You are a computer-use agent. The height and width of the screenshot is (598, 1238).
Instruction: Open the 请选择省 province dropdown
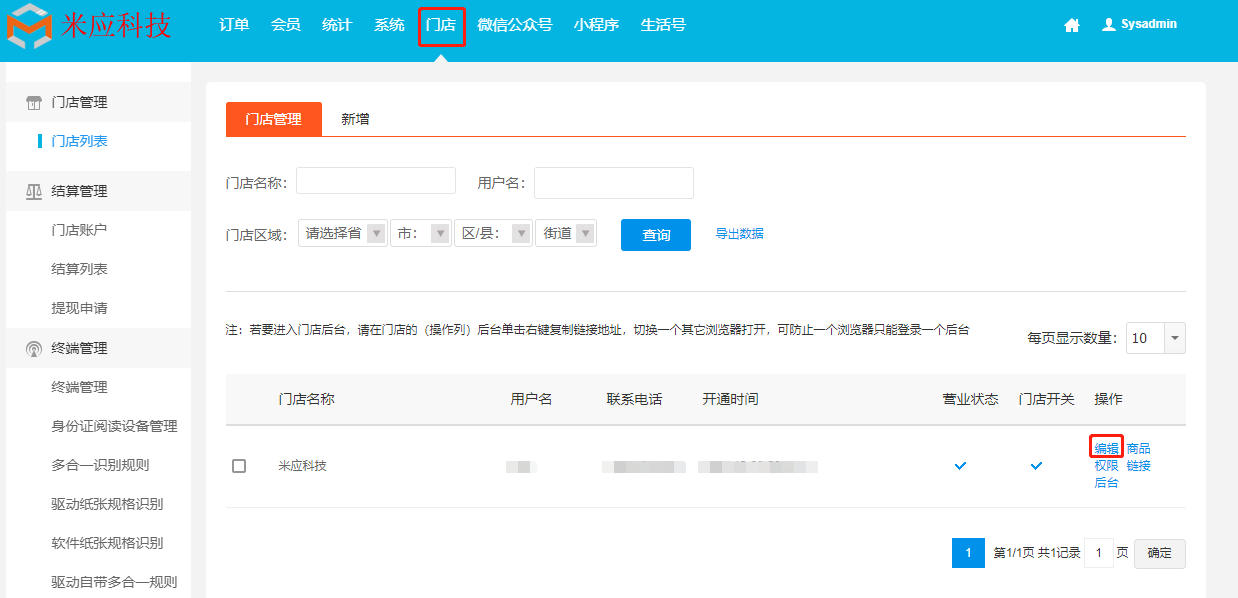pos(343,234)
